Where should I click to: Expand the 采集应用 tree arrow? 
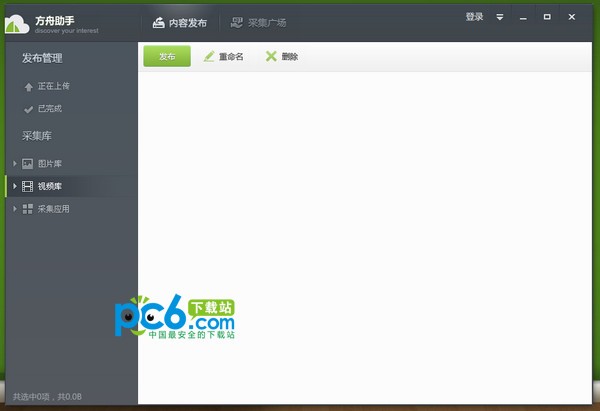[x=15, y=209]
